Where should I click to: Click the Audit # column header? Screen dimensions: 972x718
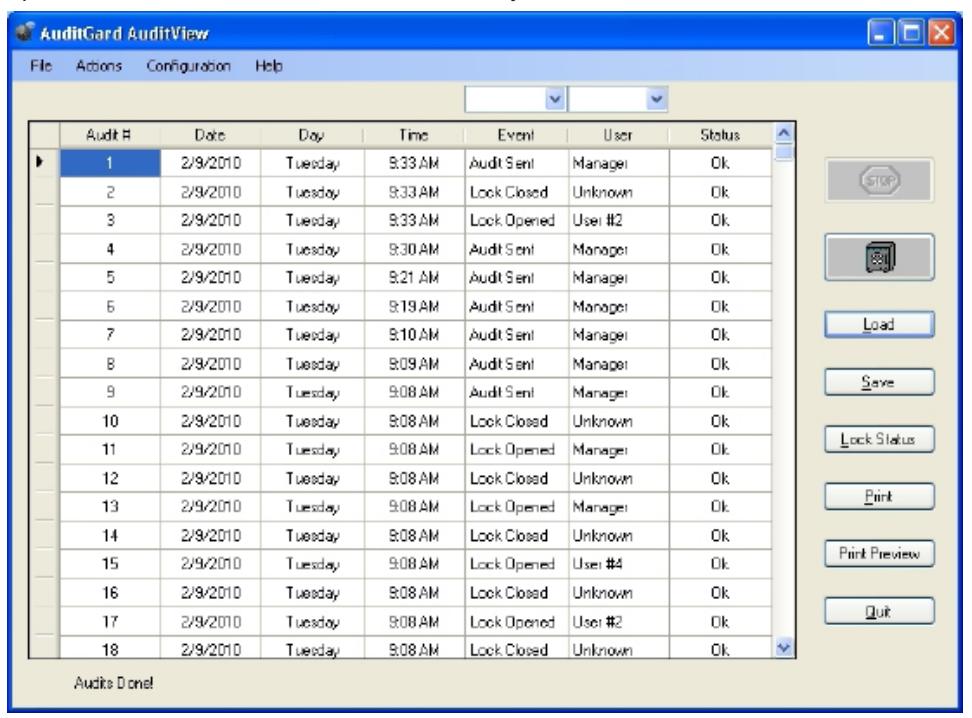109,135
